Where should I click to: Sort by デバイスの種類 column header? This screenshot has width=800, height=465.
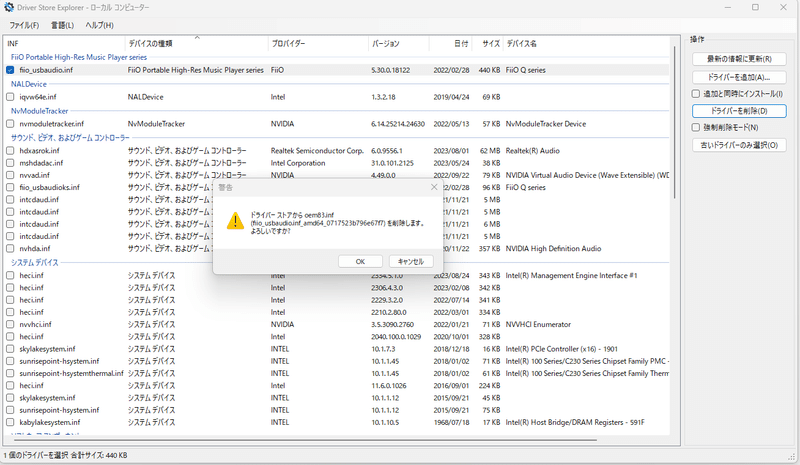click(x=196, y=43)
